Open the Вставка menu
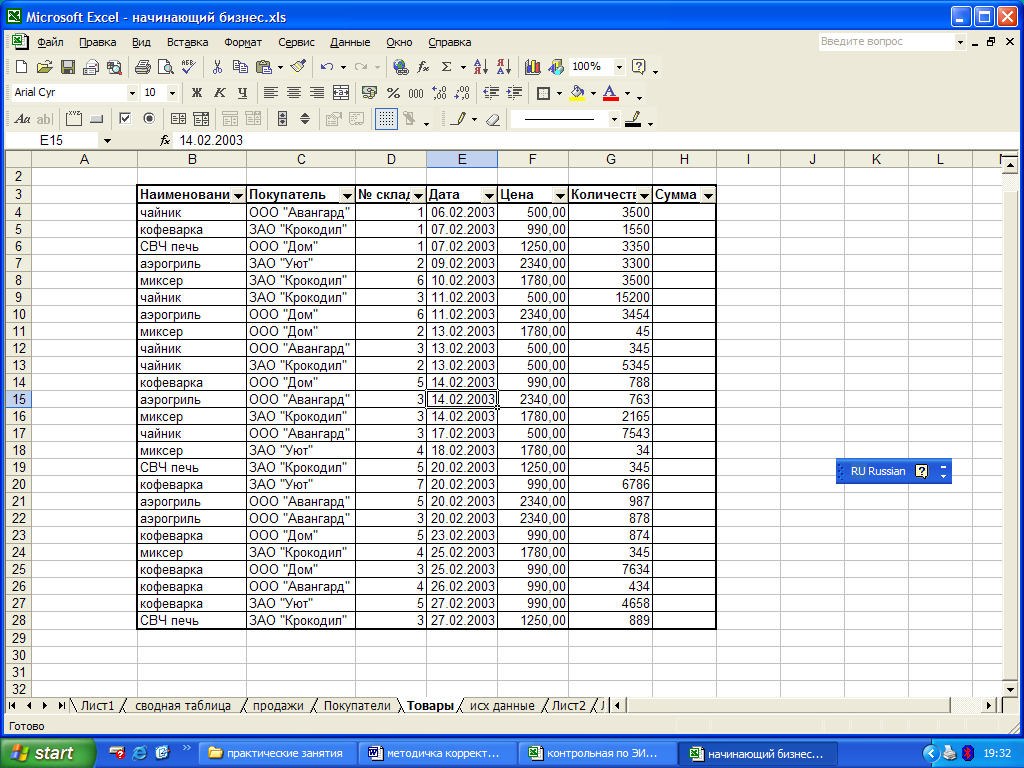The width and height of the screenshot is (1024, 768). point(187,42)
